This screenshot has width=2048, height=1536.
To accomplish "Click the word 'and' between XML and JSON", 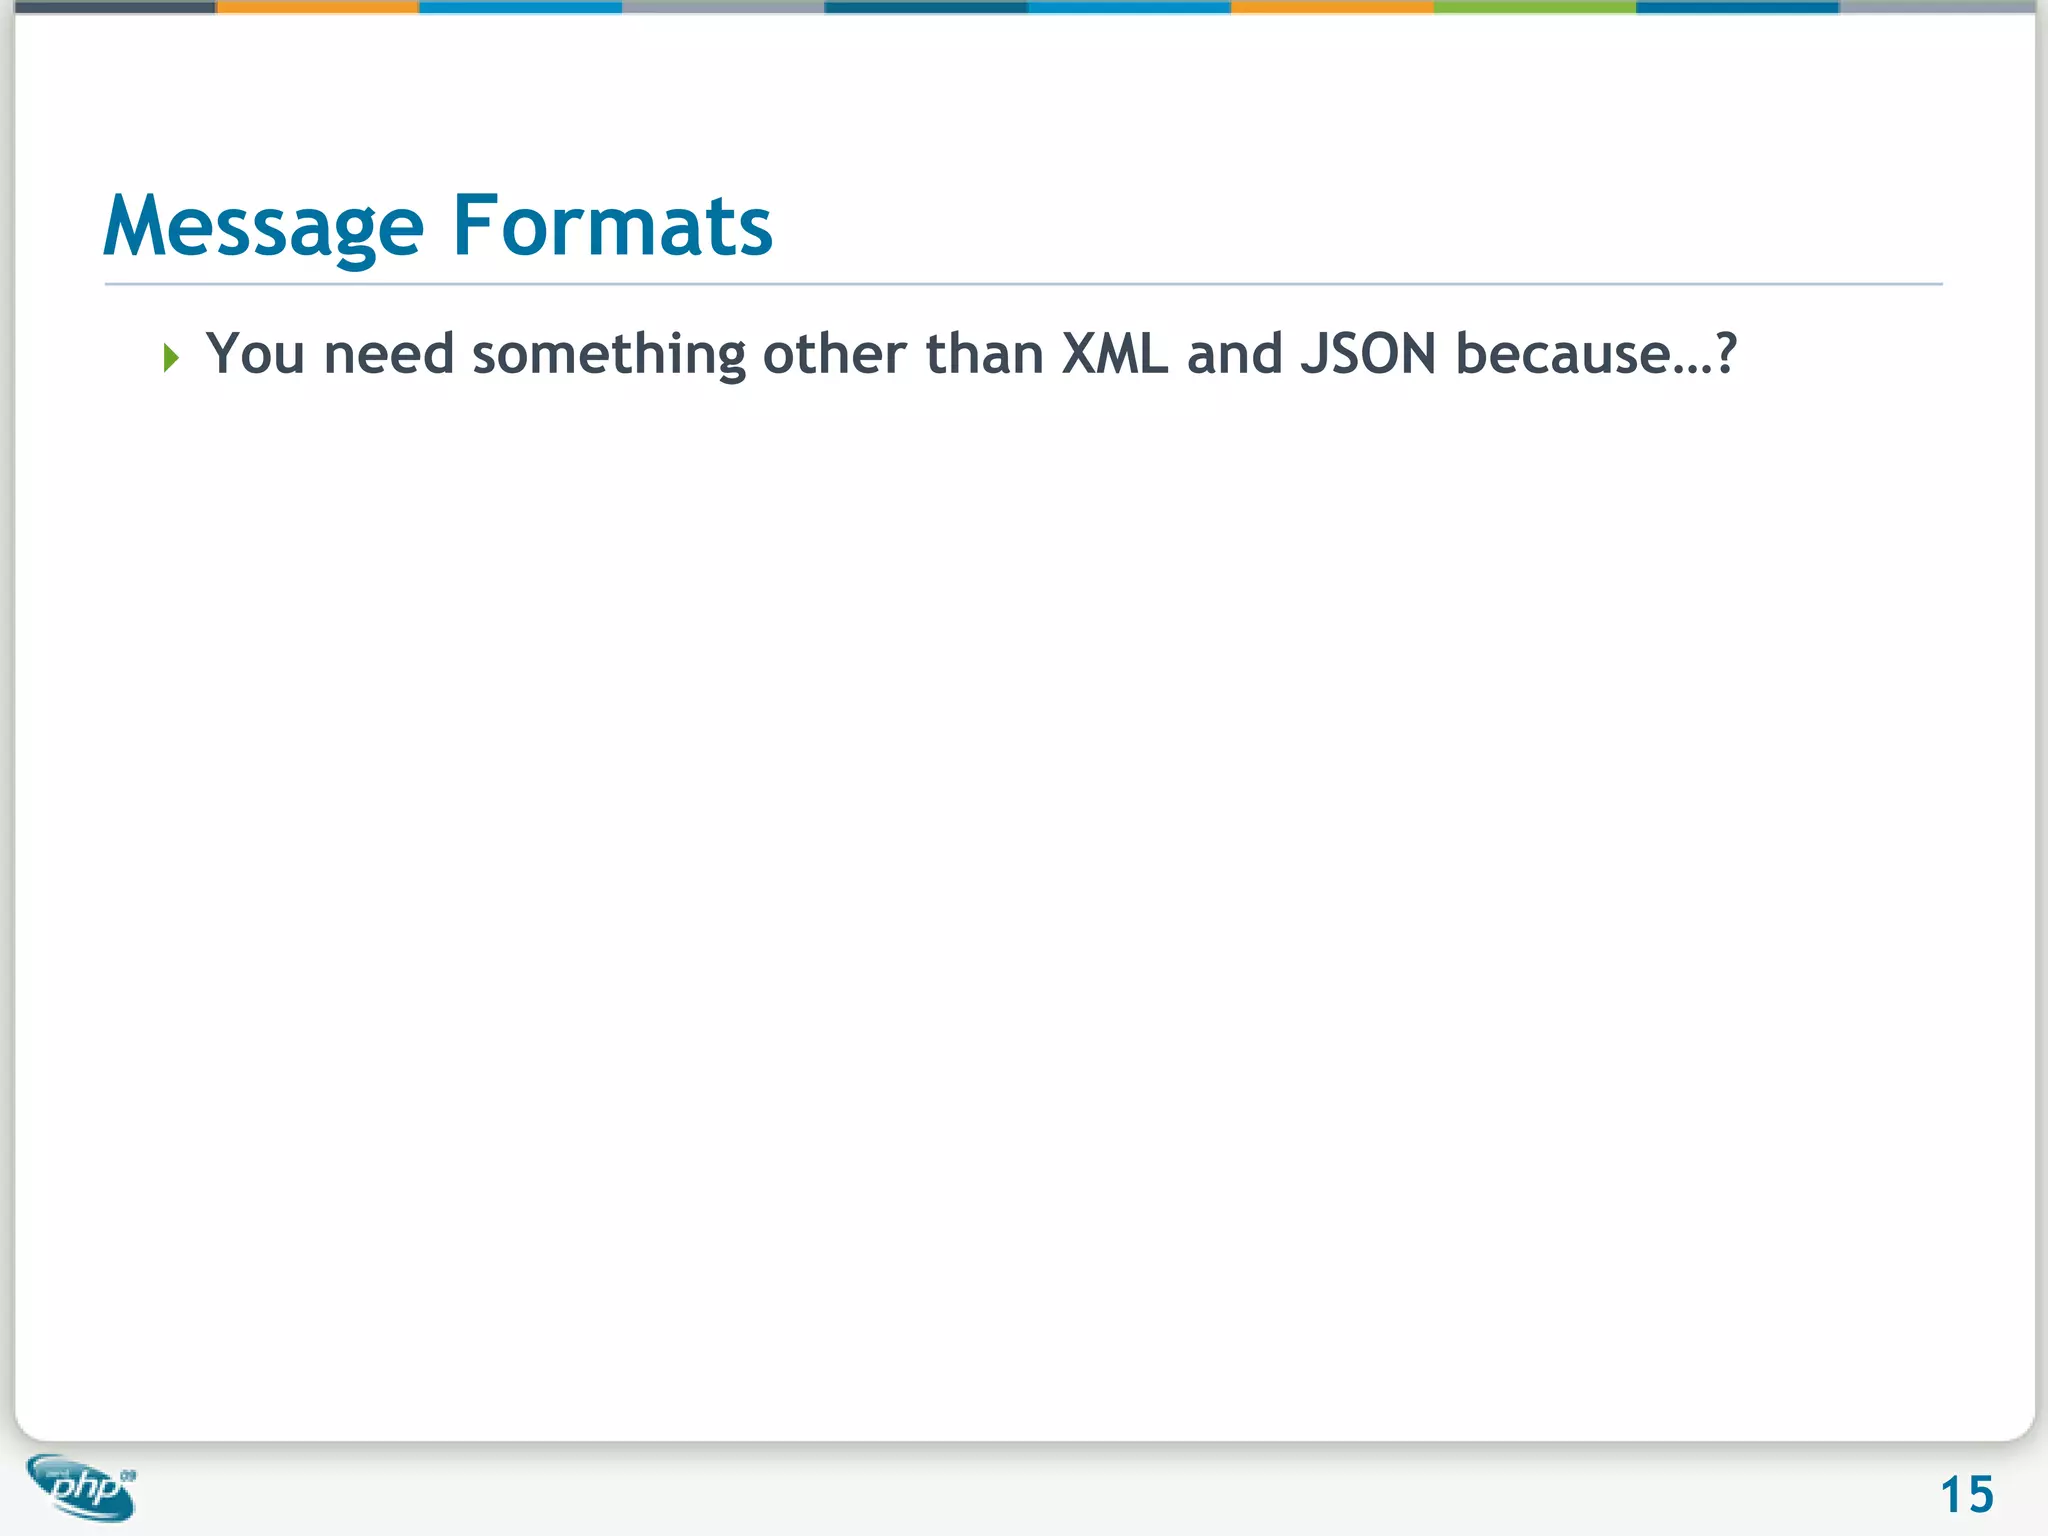I will tap(1234, 354).
